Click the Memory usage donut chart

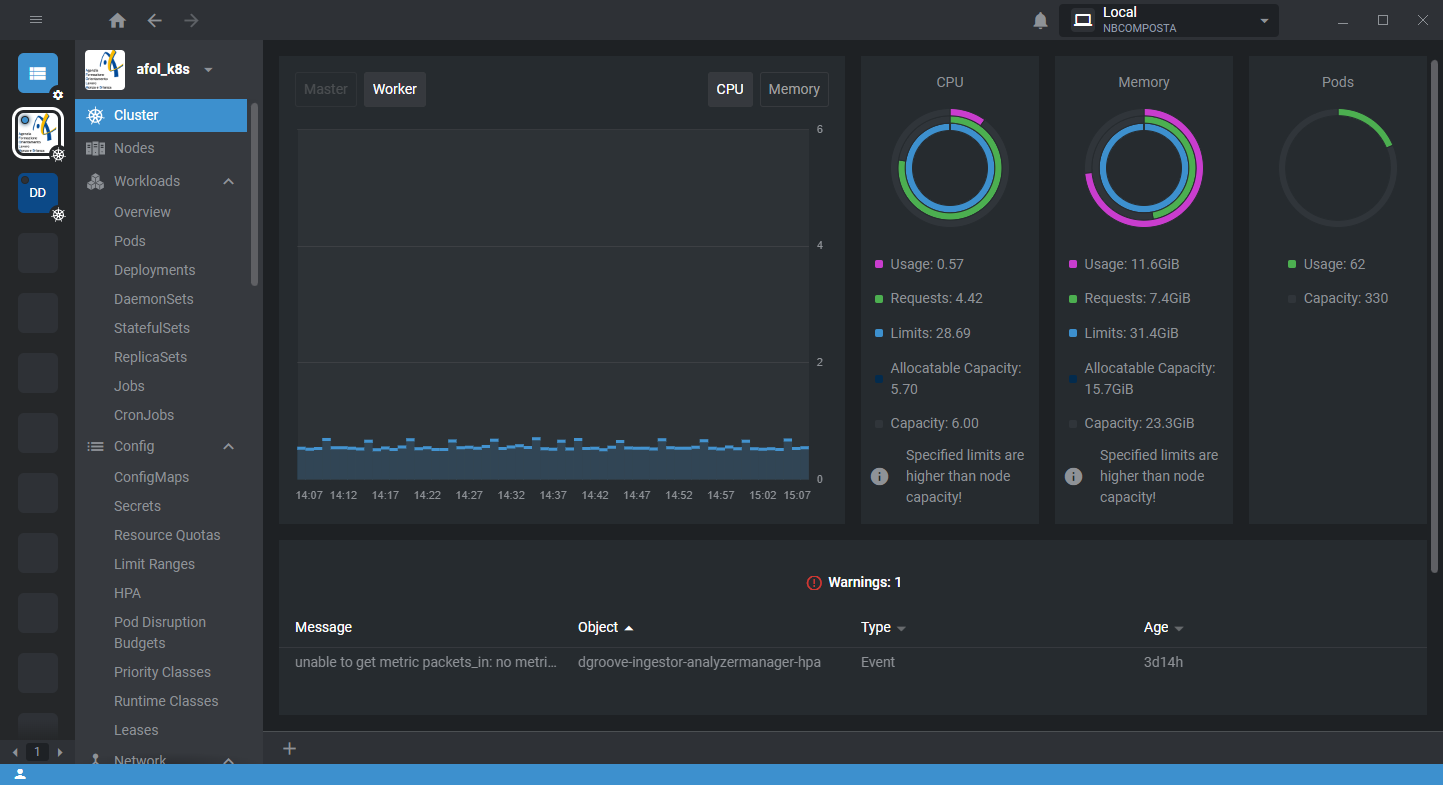point(1144,168)
